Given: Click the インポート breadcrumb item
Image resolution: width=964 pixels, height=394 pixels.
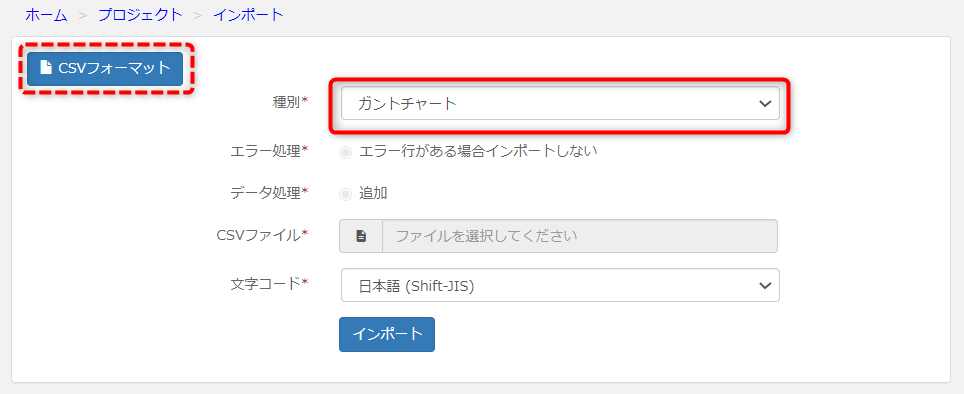Looking at the screenshot, I should 248,15.
